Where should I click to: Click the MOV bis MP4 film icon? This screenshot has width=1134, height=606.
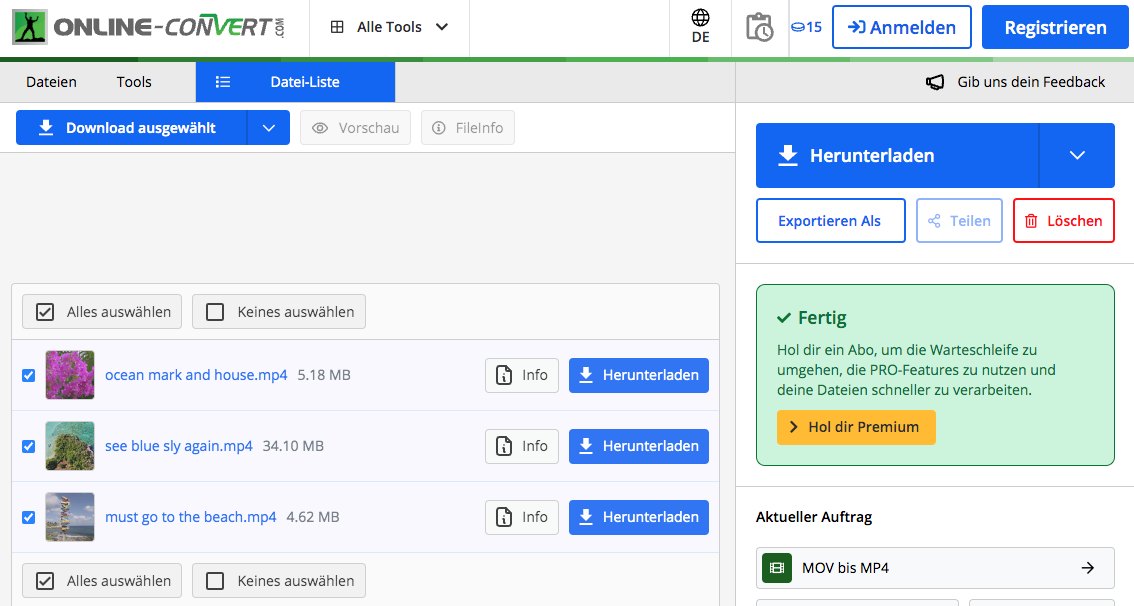[x=776, y=568]
